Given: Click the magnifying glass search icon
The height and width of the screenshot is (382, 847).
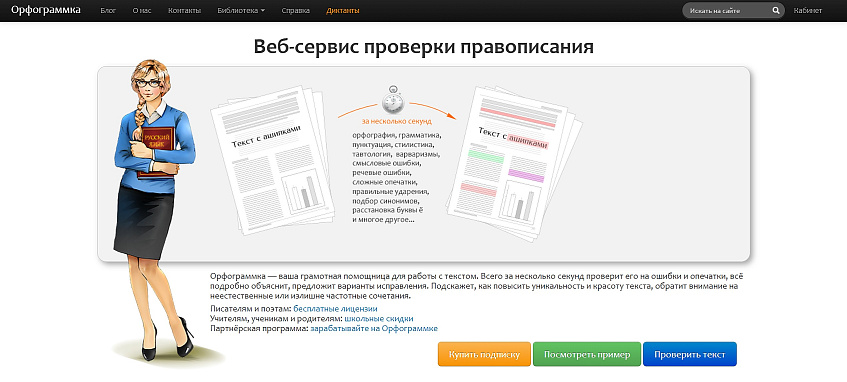Looking at the screenshot, I should pyautogui.click(x=776, y=10).
